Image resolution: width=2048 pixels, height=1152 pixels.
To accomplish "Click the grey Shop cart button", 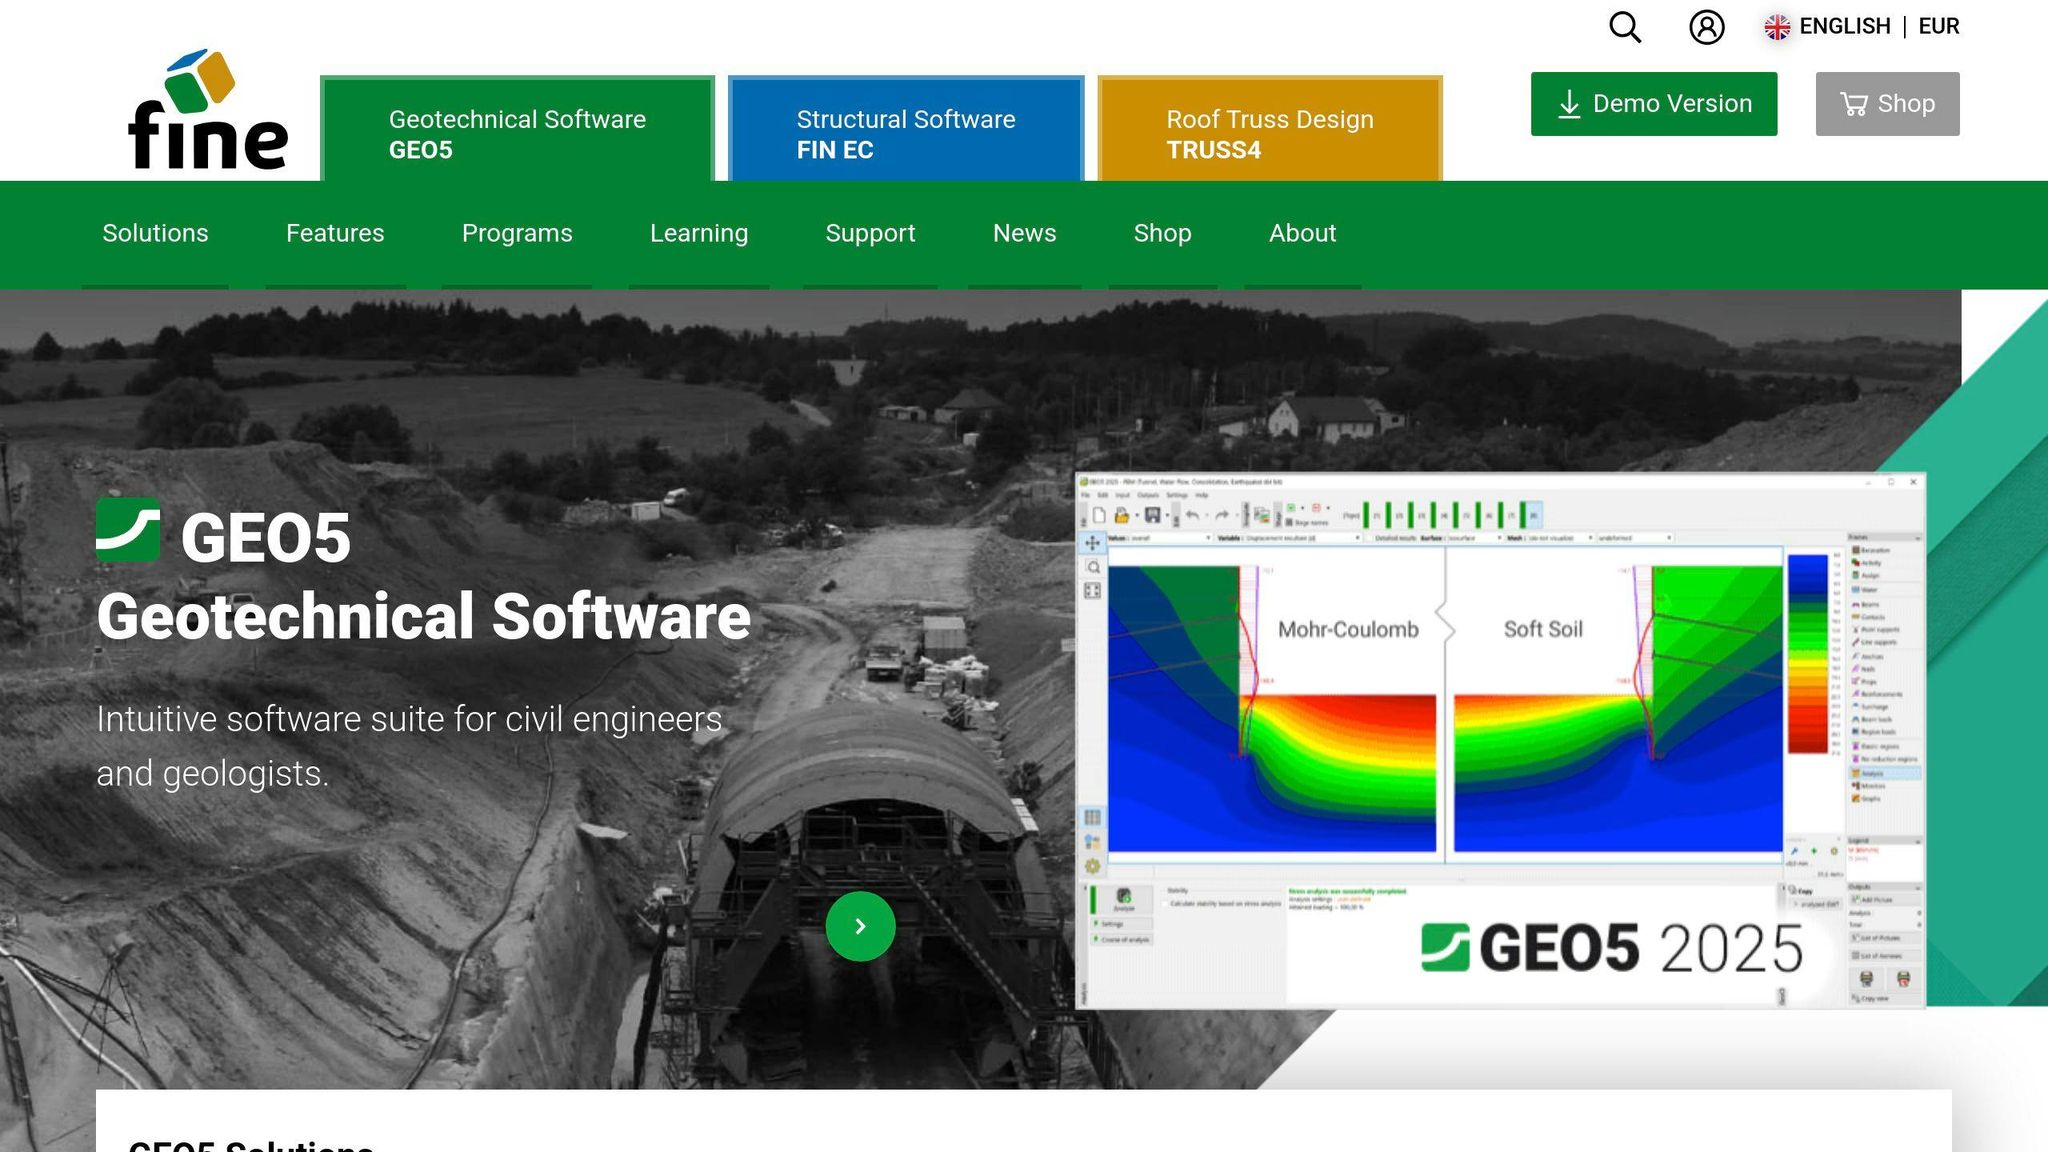I will tap(1888, 104).
